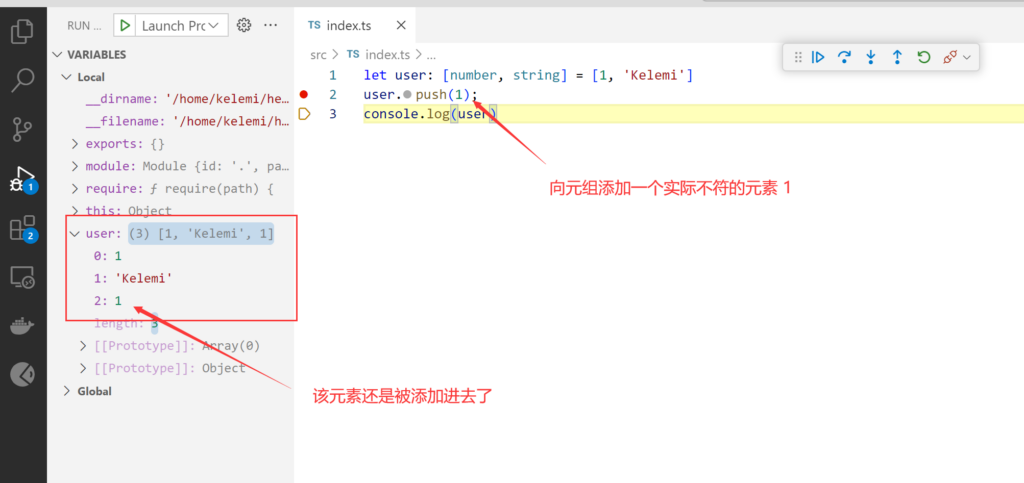Select the index.ts editor tab
Screen dimensions: 1024x483
point(354,25)
